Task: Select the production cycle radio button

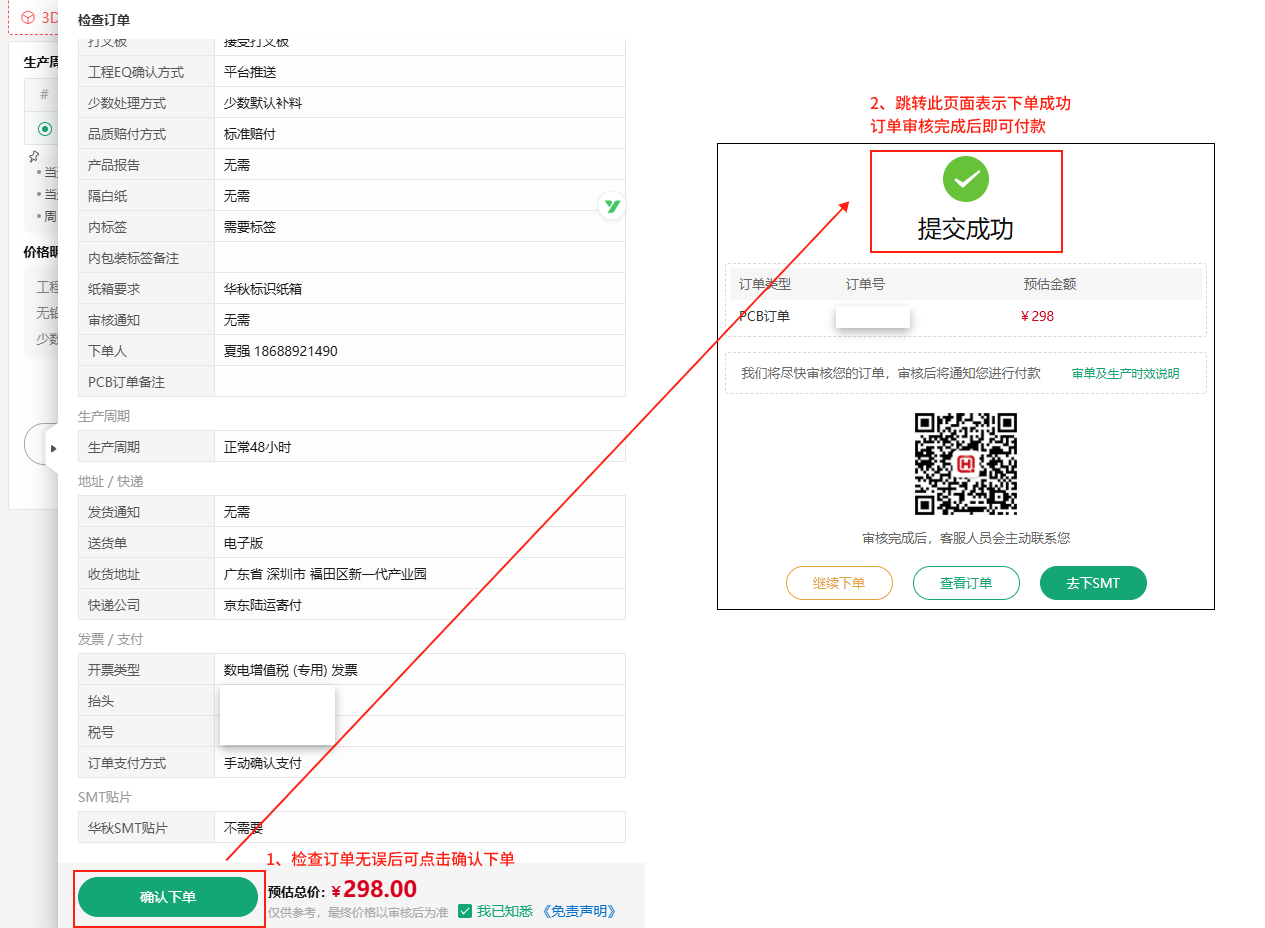Action: [x=45, y=128]
